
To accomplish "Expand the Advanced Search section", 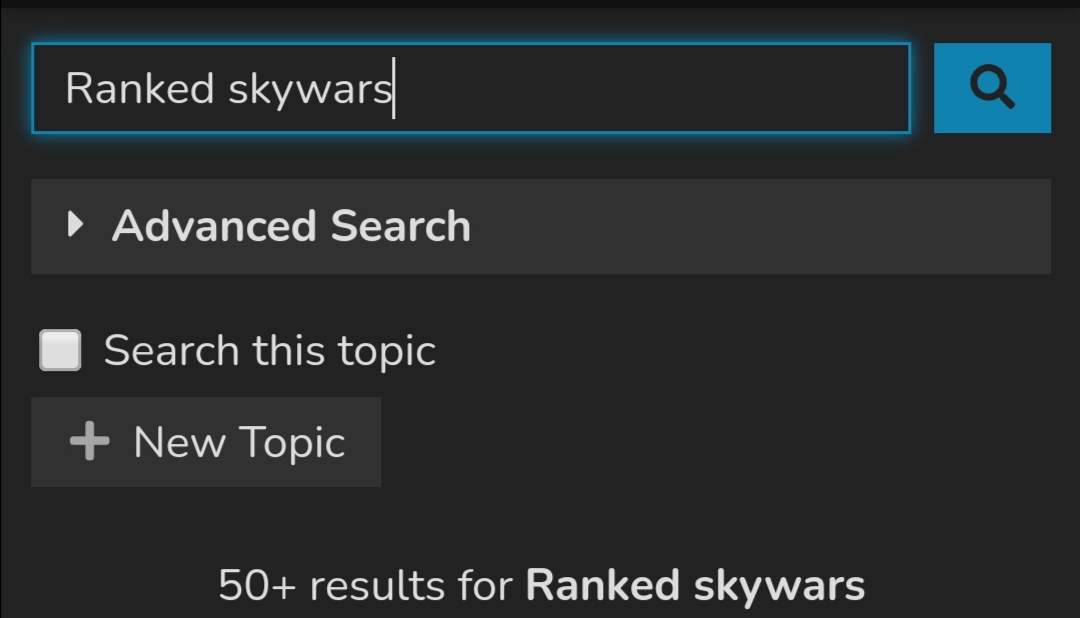I will [x=541, y=226].
